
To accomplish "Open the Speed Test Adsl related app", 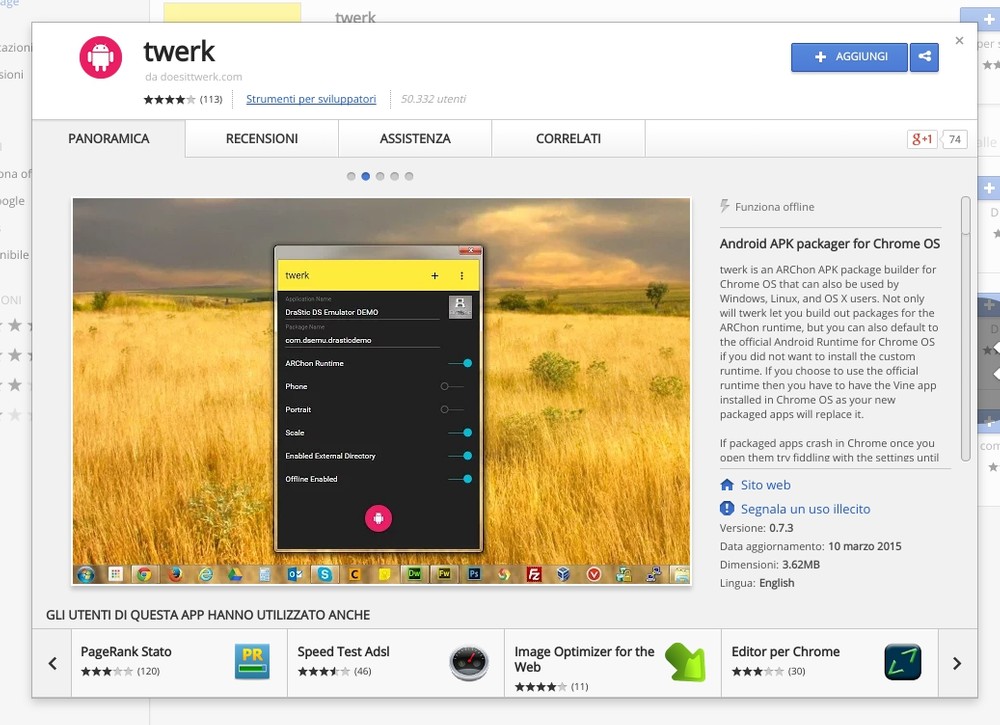I will pyautogui.click(x=396, y=663).
